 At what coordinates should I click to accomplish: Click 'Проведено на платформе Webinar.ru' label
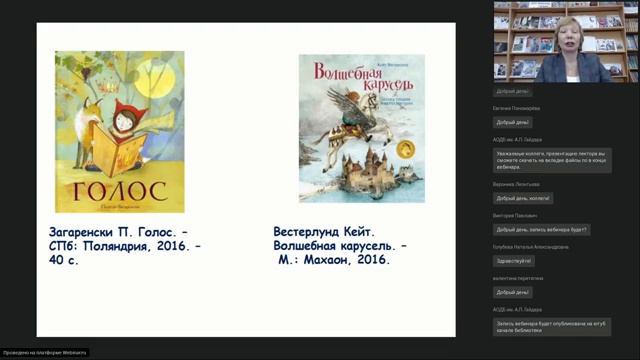click(44, 353)
